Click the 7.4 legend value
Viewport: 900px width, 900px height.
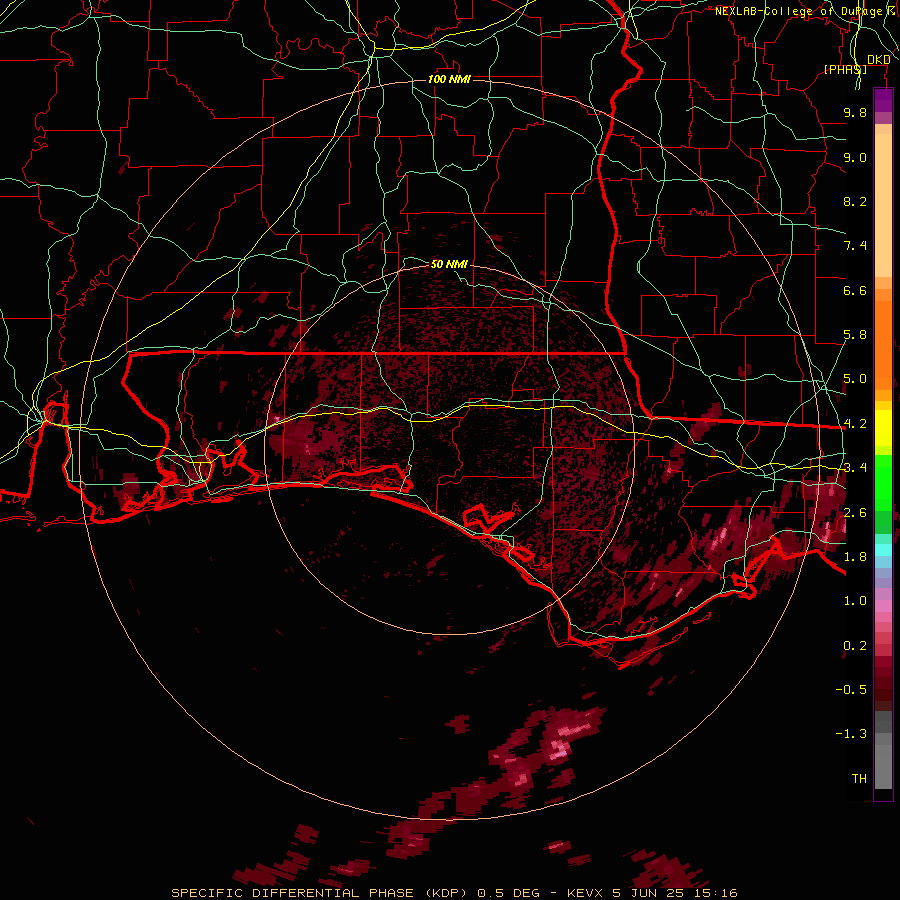tap(855, 246)
